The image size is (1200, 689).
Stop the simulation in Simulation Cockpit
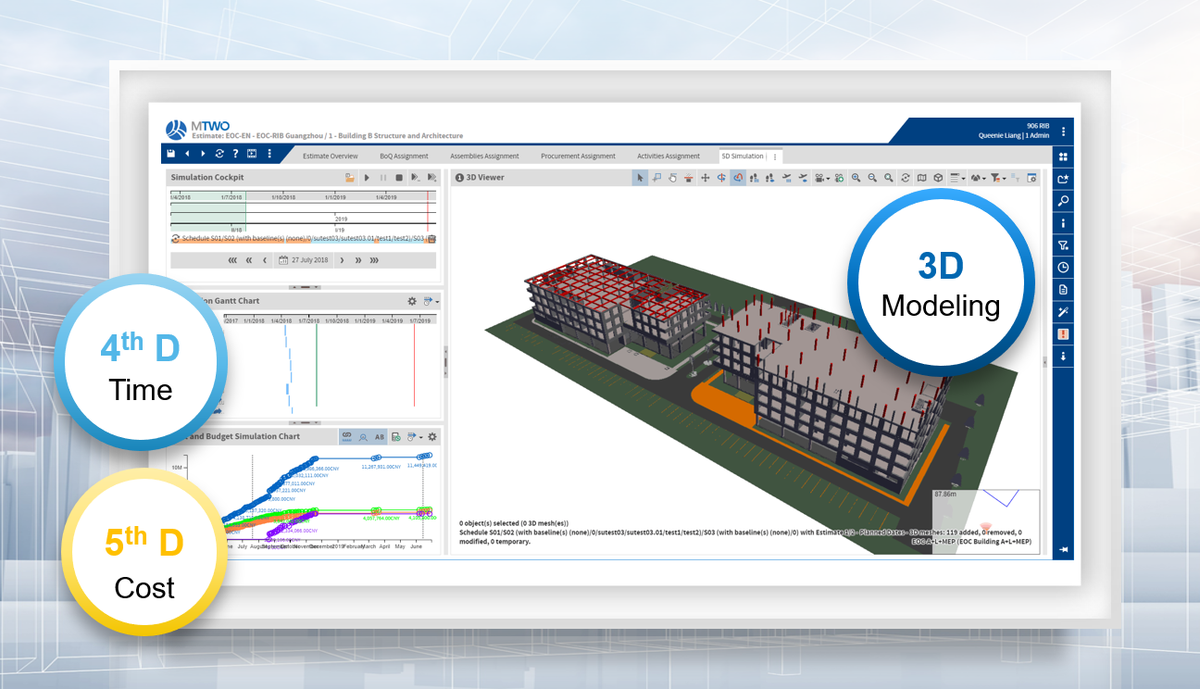pyautogui.click(x=399, y=177)
